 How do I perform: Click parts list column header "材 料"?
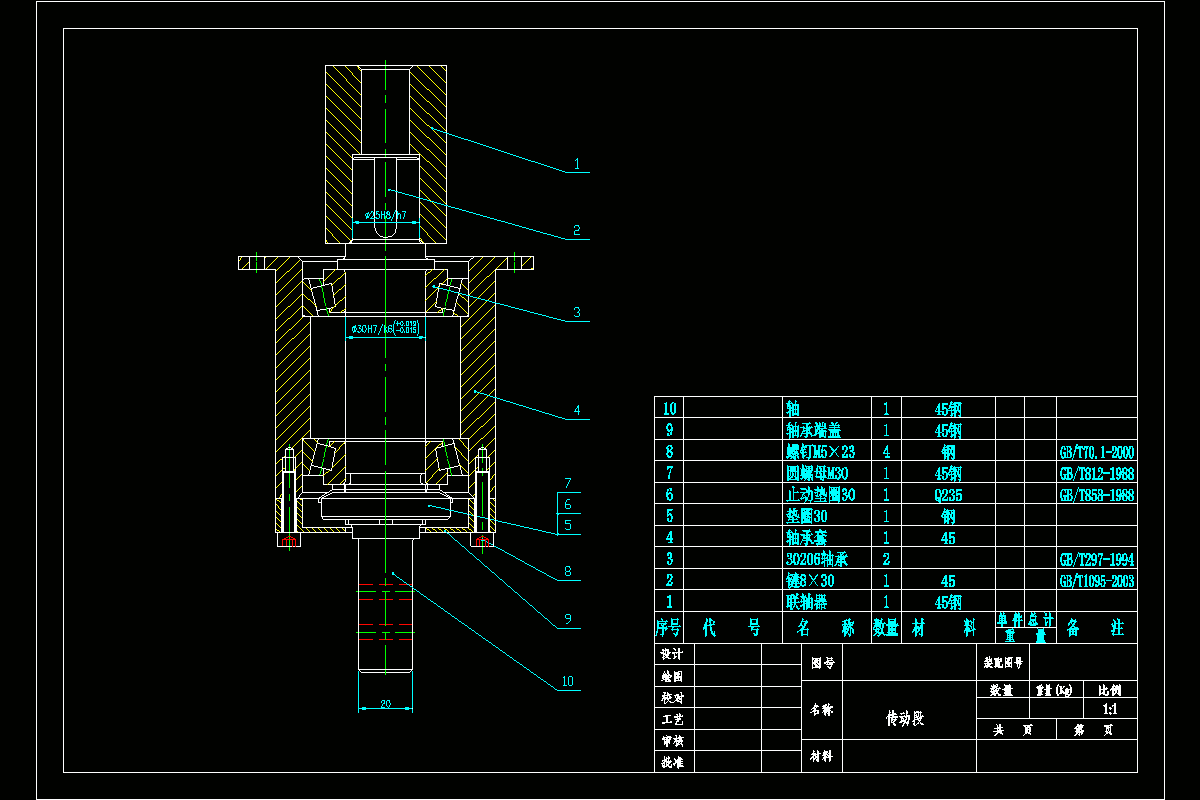pyautogui.click(x=945, y=628)
